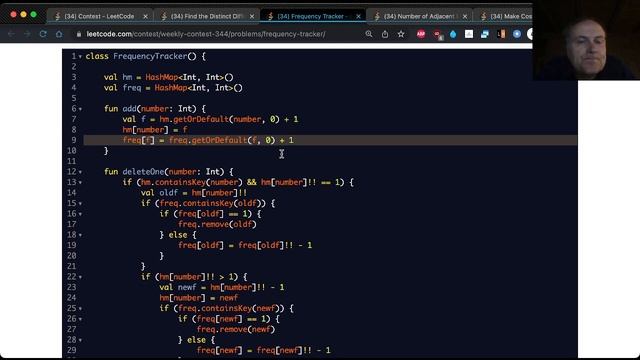Click 'freq.remove(newf)' code
The height and width of the screenshot is (360, 640).
pos(236,329)
